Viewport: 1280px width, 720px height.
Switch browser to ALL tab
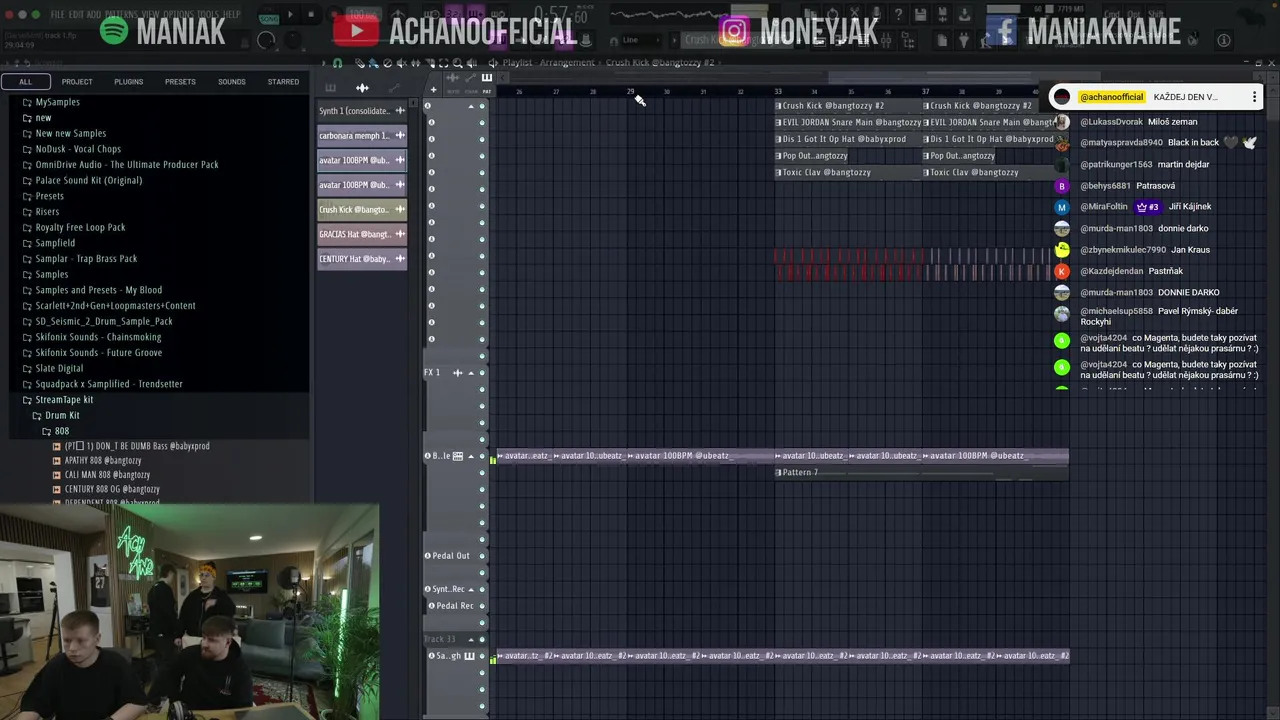click(25, 82)
